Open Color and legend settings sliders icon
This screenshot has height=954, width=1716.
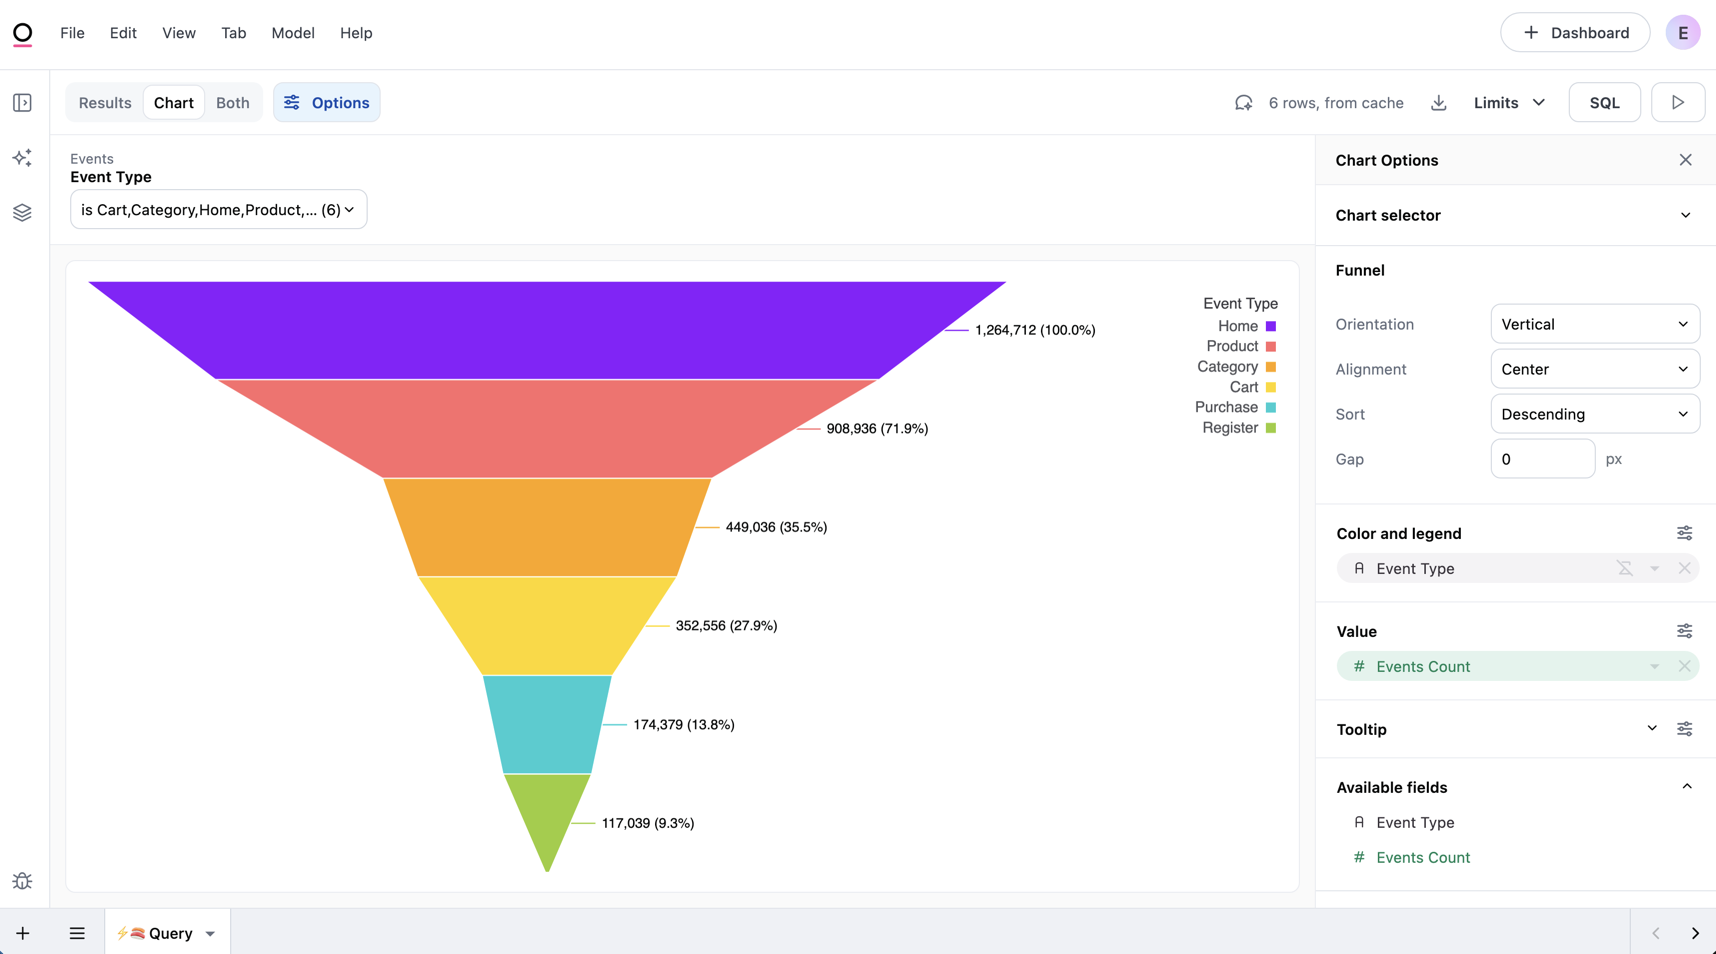pos(1685,533)
